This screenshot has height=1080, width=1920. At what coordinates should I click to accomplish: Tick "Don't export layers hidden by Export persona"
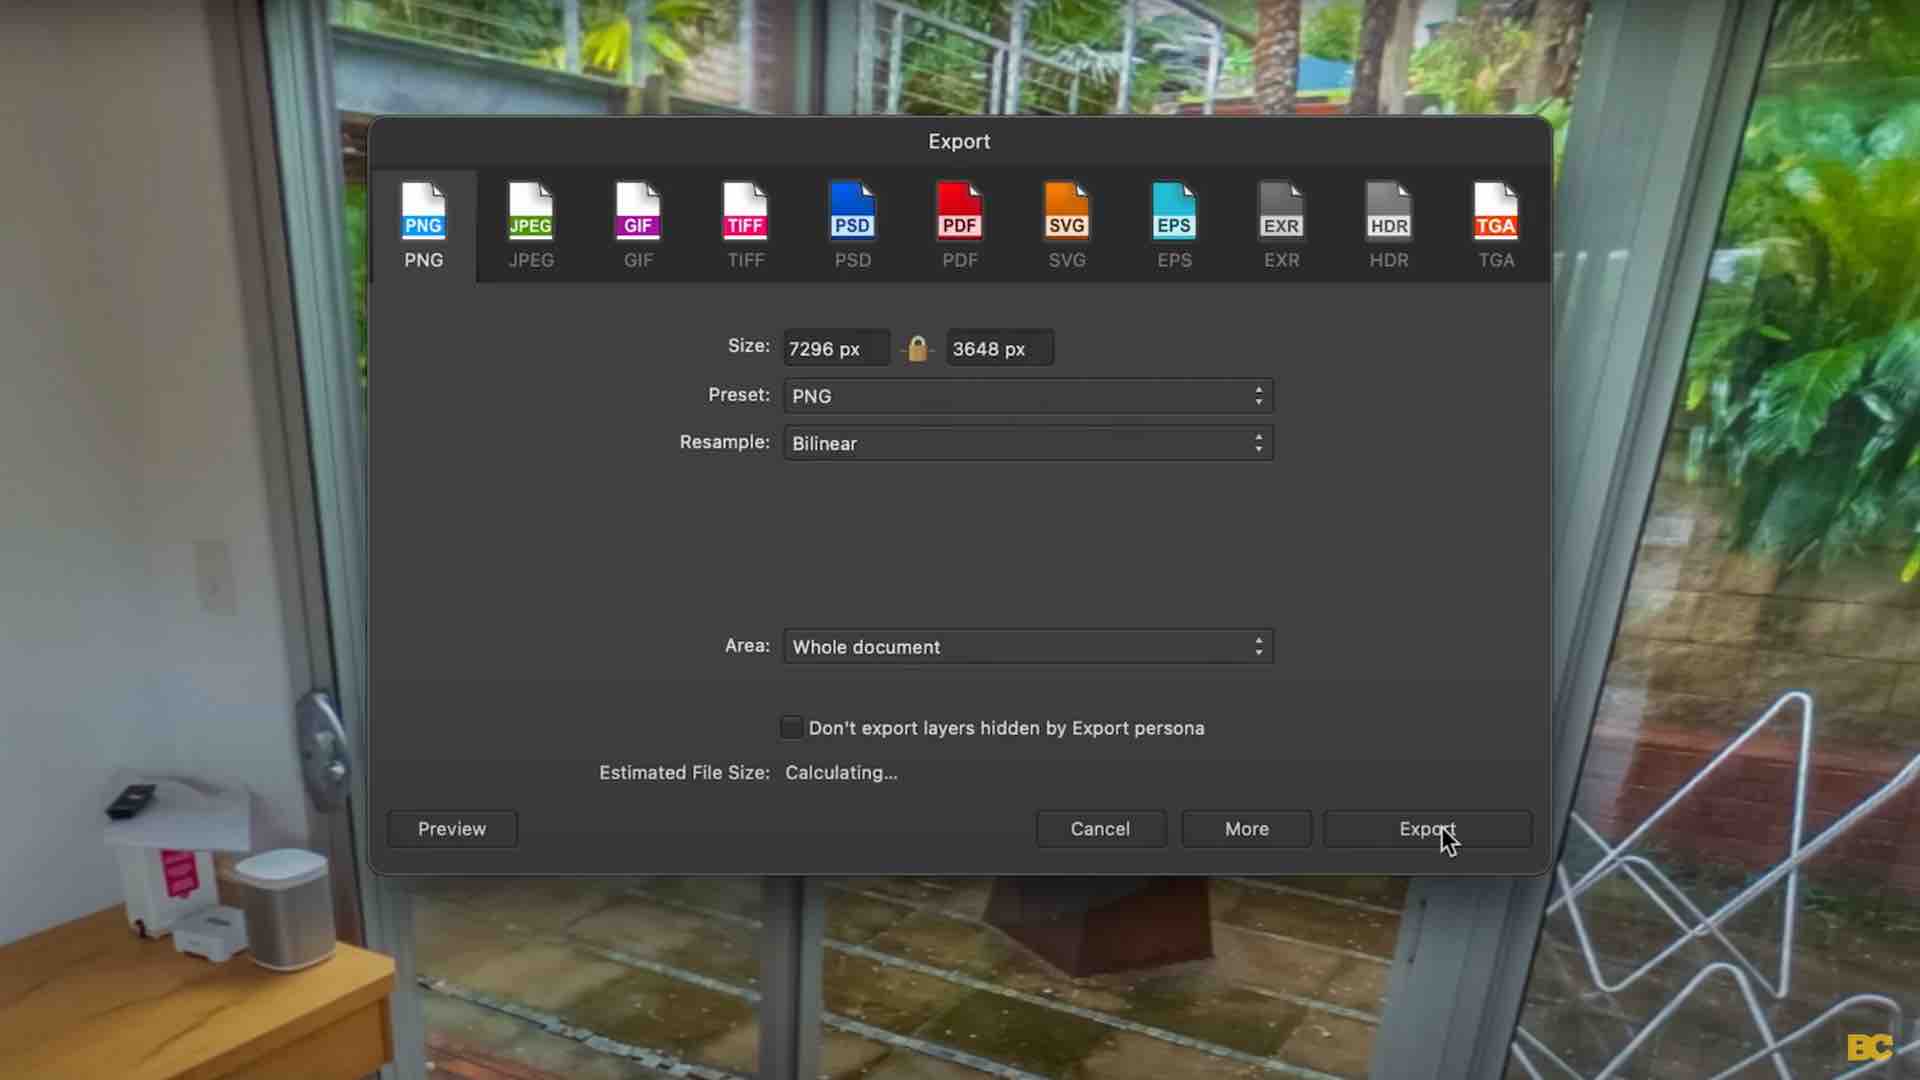tap(791, 727)
